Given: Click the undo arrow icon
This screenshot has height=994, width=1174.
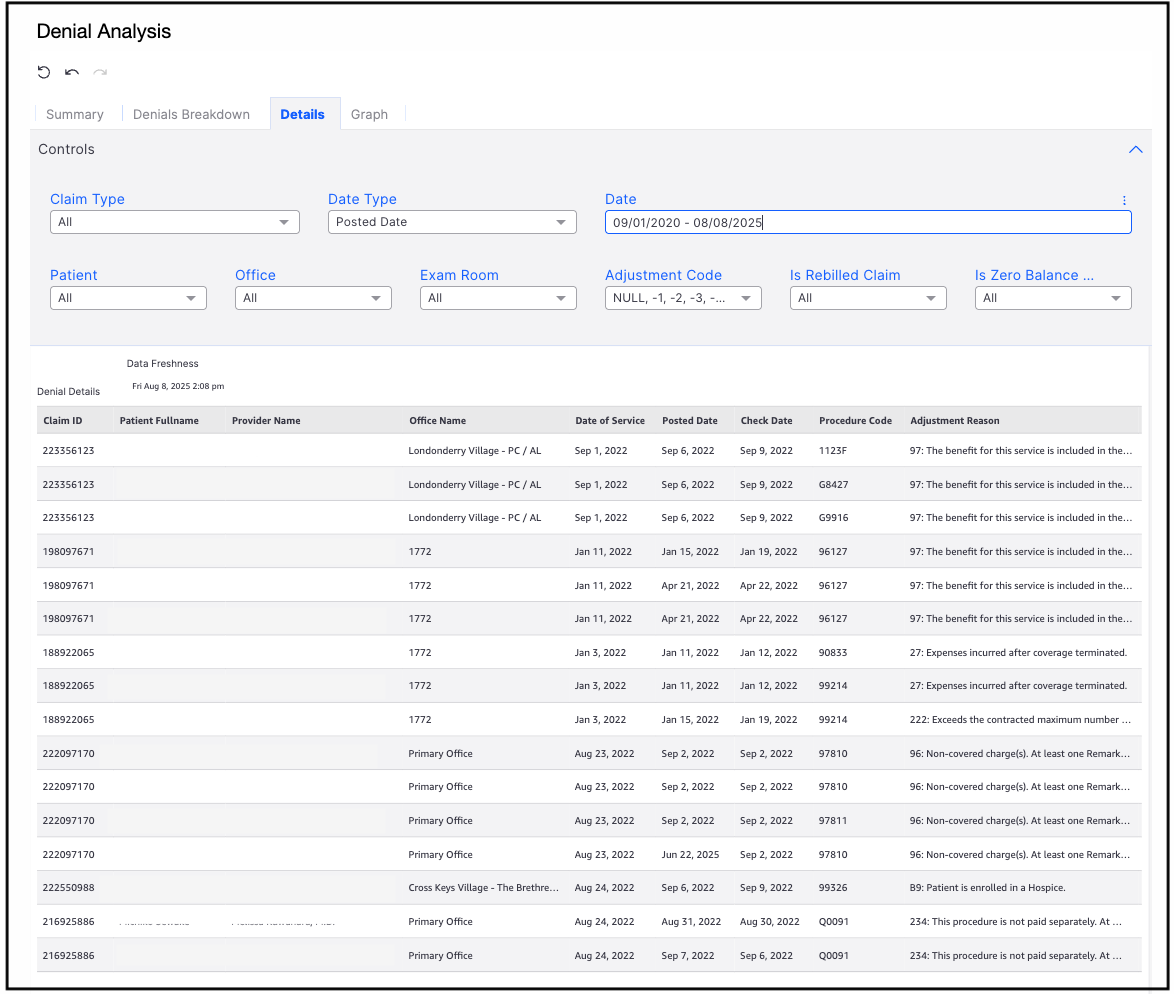Looking at the screenshot, I should pos(72,72).
